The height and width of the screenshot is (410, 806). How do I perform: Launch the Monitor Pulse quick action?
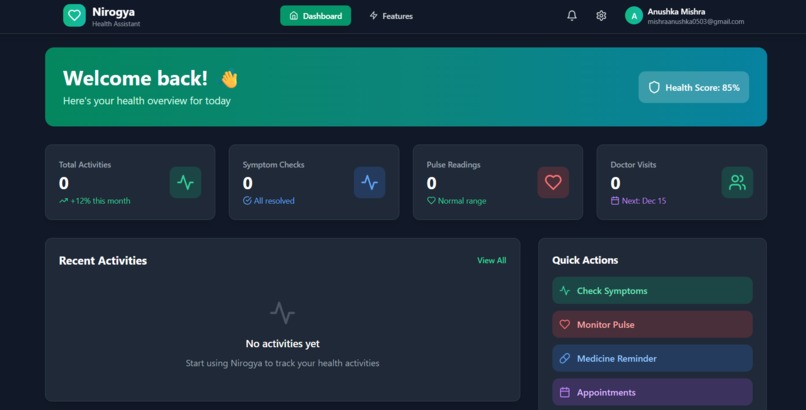pyautogui.click(x=652, y=325)
